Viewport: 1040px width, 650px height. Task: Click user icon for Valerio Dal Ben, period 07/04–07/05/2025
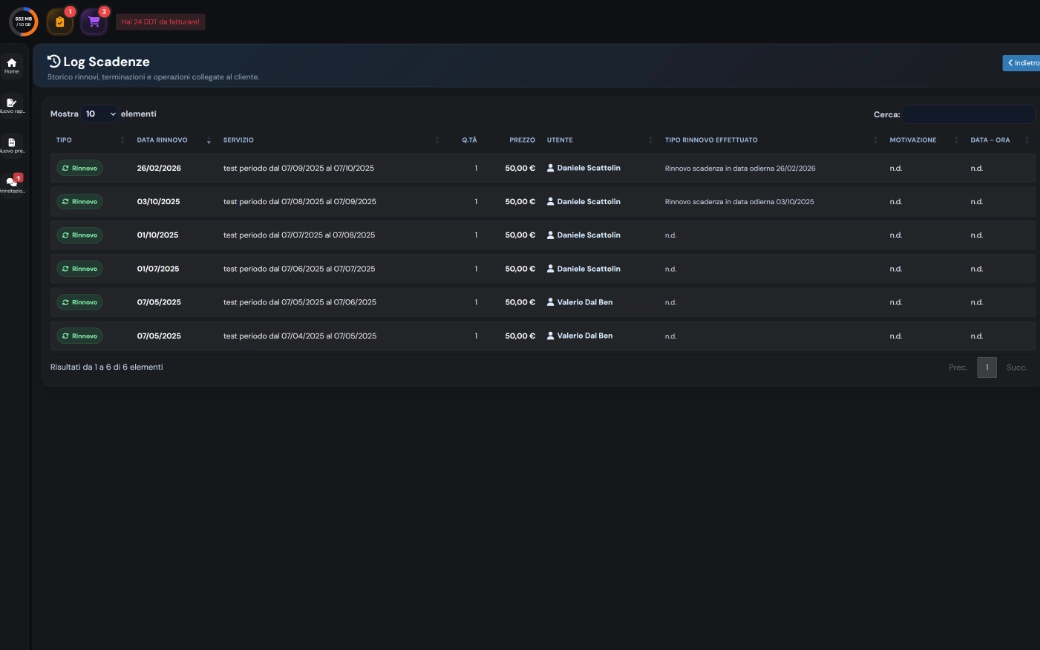coord(550,336)
